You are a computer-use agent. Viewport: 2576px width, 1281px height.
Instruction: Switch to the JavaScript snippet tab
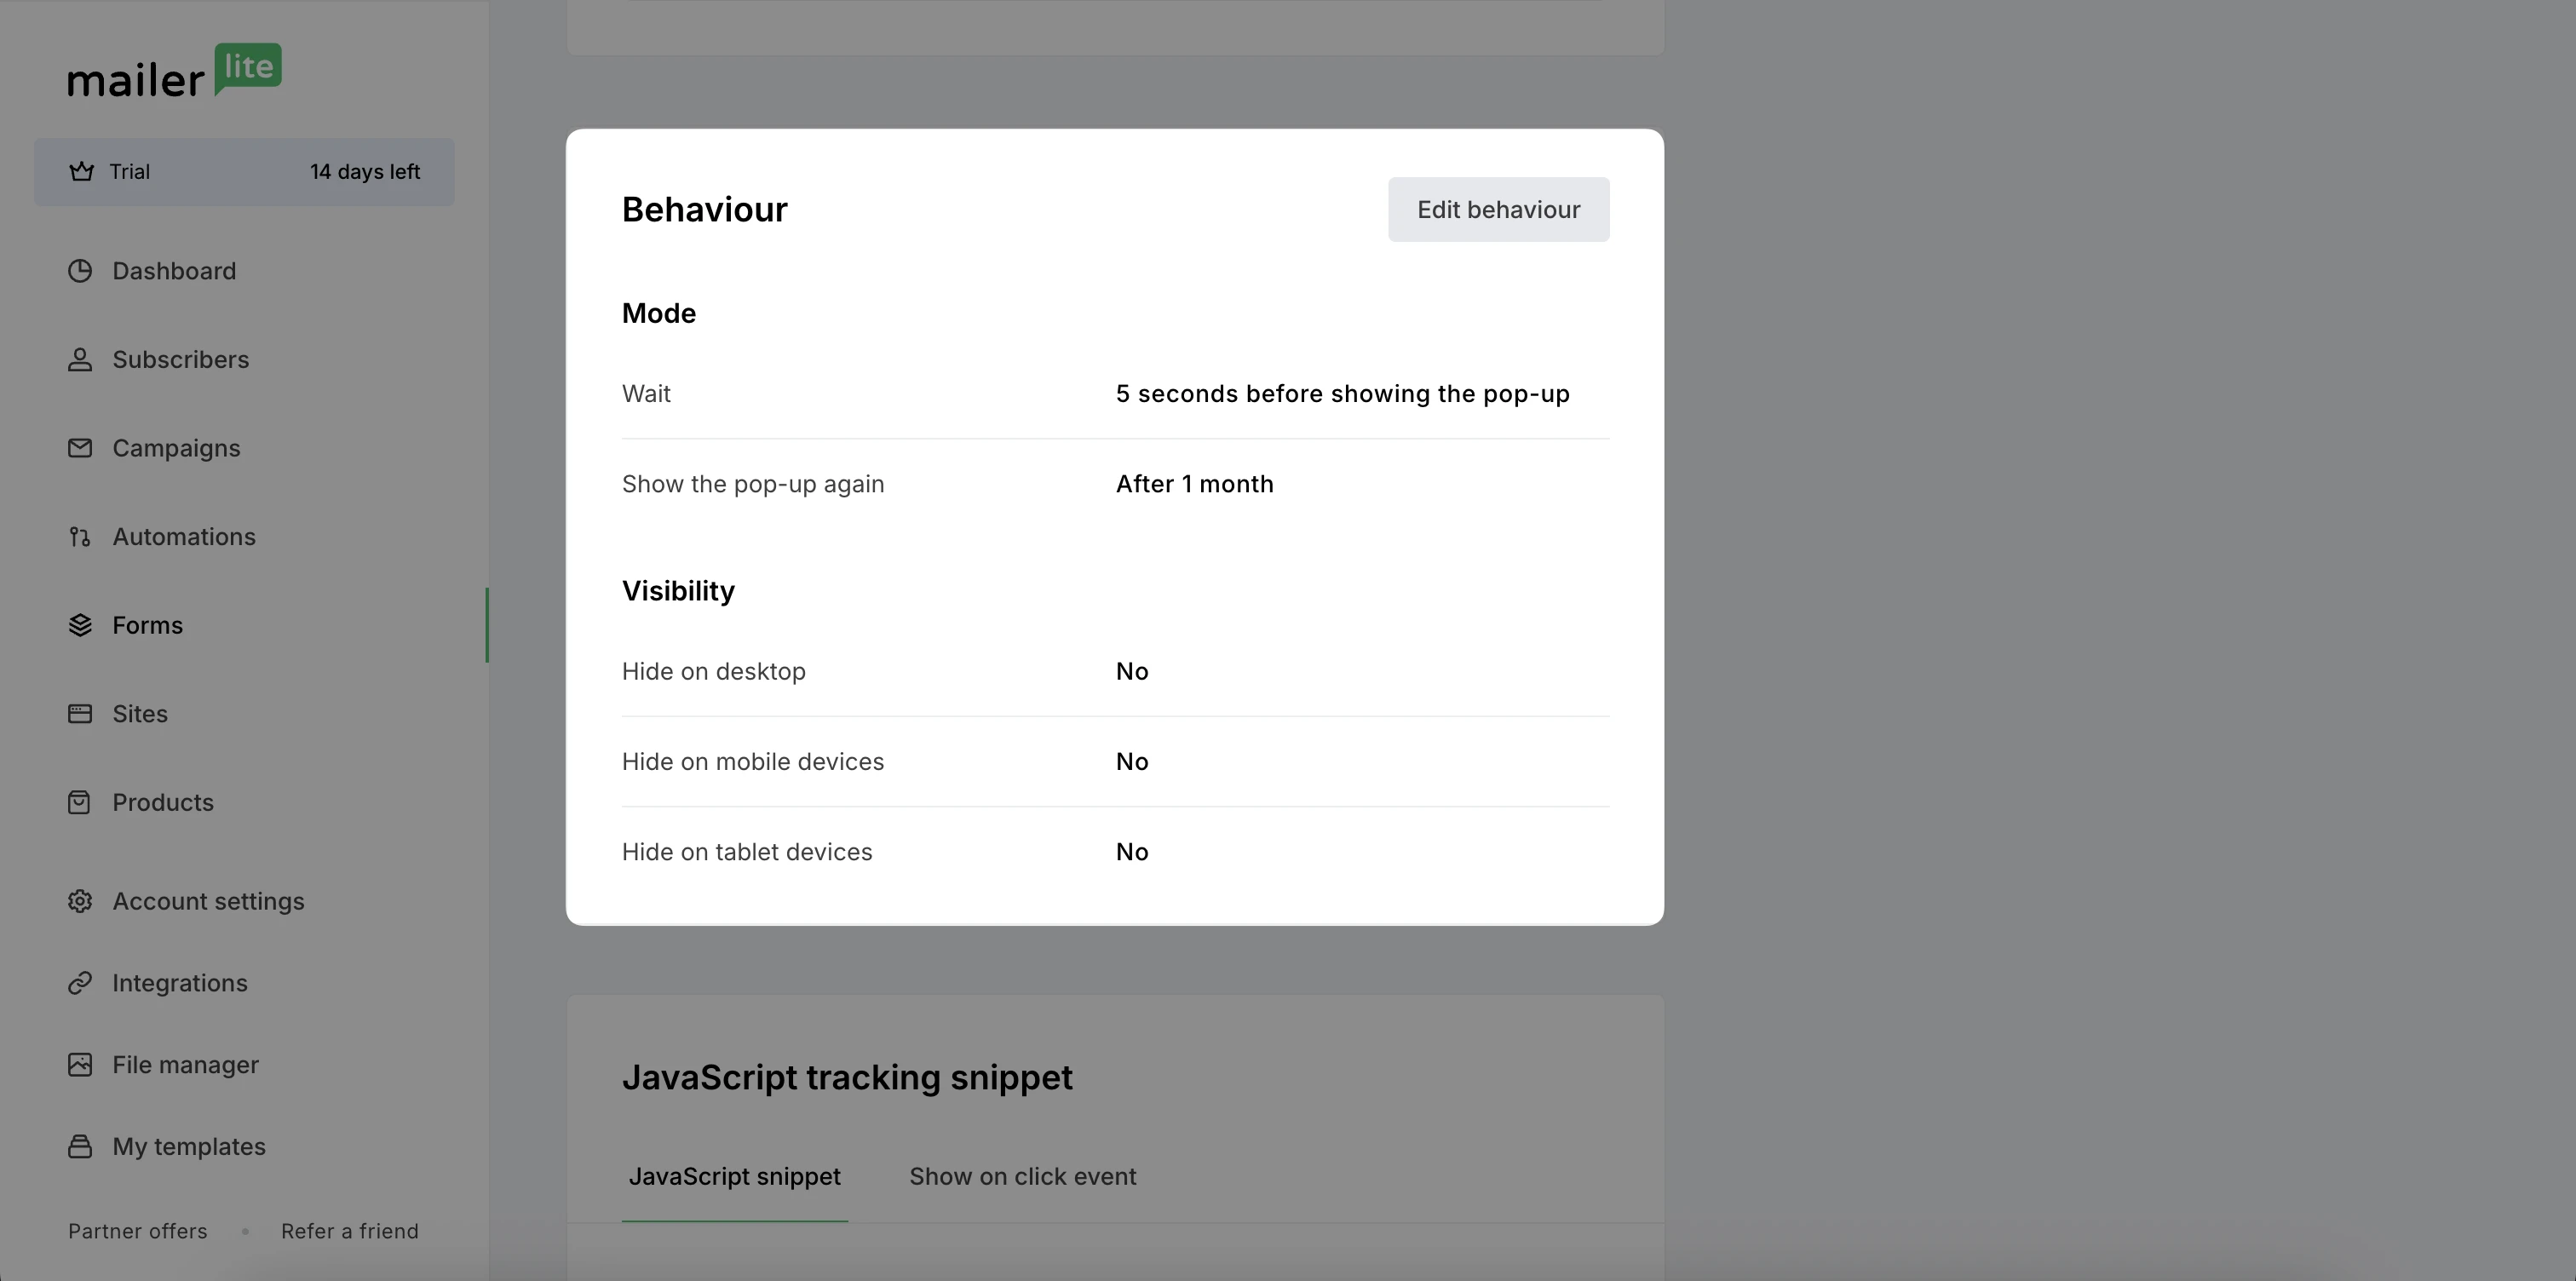point(734,1176)
